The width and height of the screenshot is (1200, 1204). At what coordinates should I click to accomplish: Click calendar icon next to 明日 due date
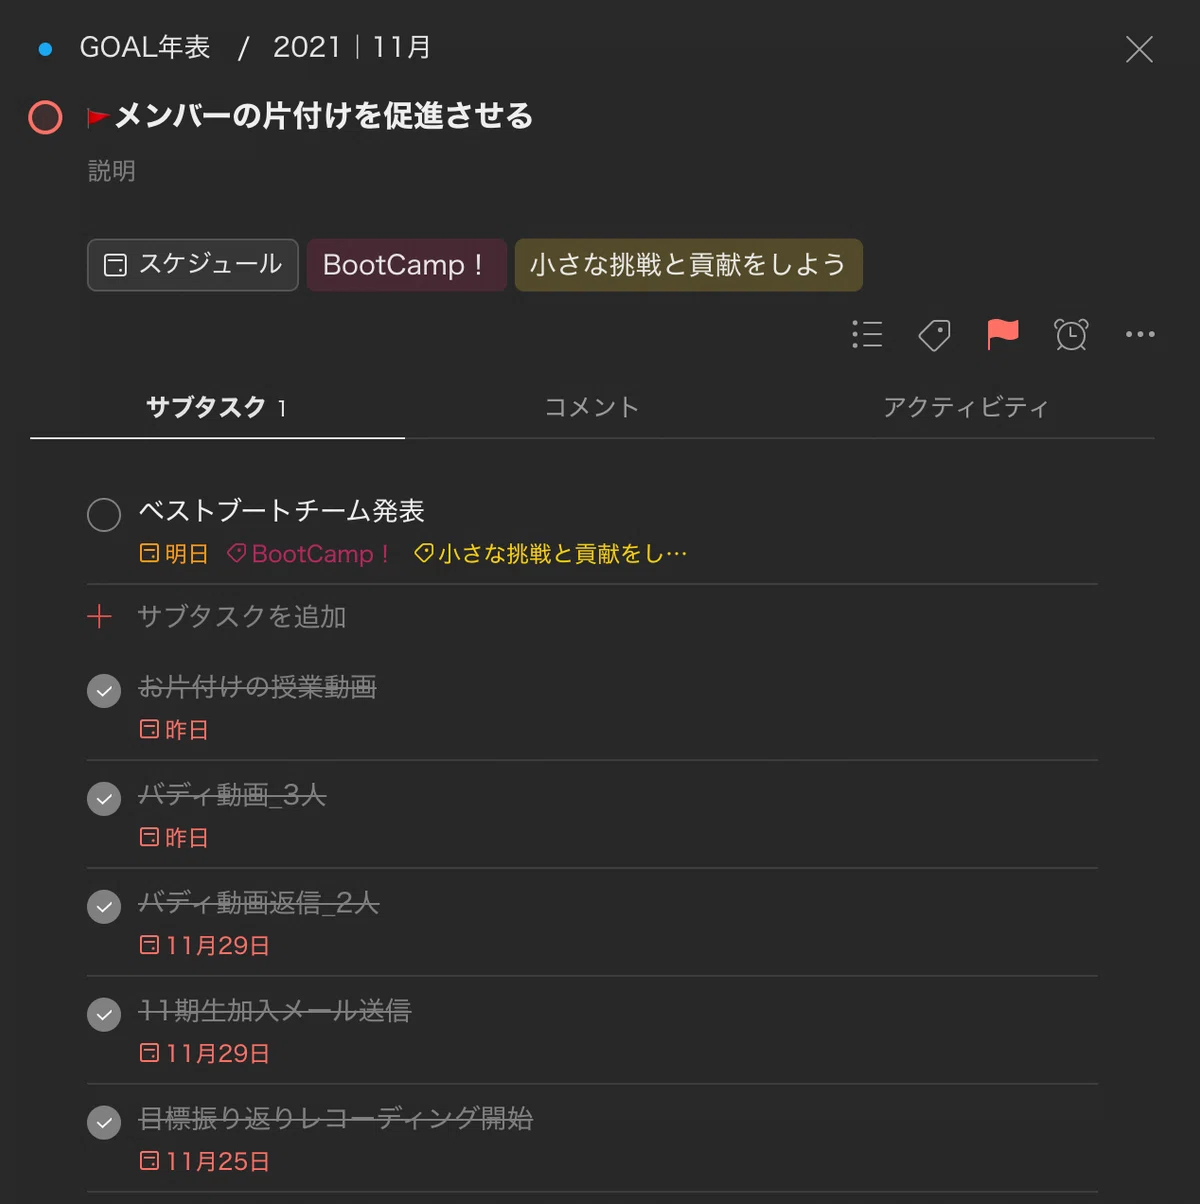tap(149, 553)
